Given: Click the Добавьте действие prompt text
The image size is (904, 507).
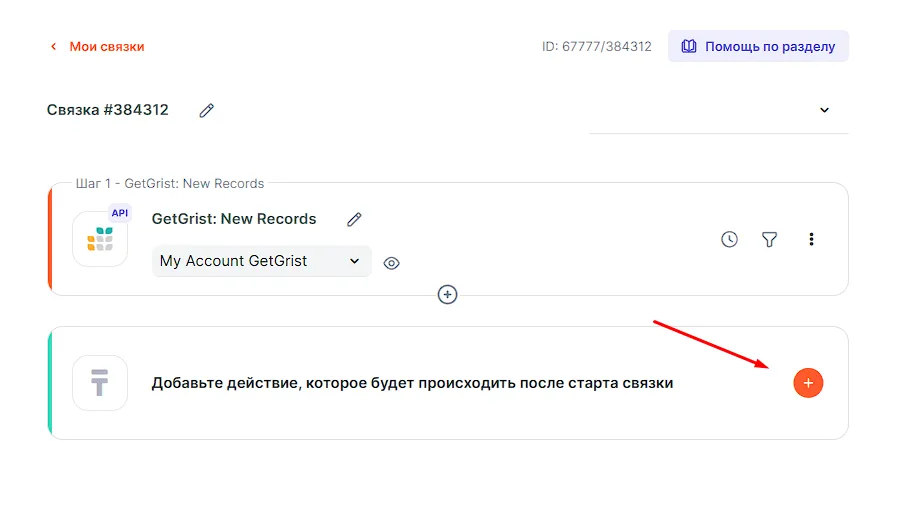Looking at the screenshot, I should pyautogui.click(x=412, y=383).
